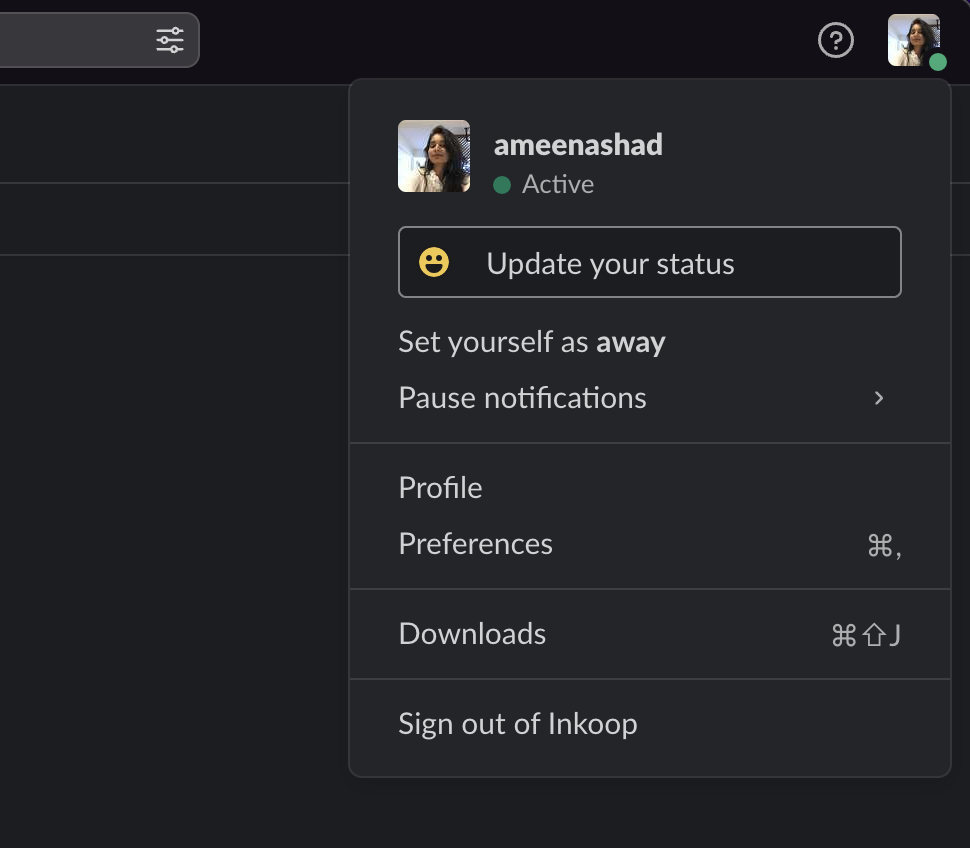Click the smiley emoji in status box
This screenshot has width=970, height=848.
(x=434, y=262)
